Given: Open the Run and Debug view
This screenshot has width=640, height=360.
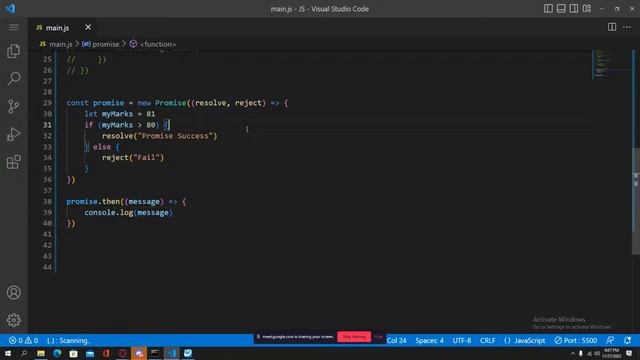Looking at the screenshot, I should (x=13, y=134).
